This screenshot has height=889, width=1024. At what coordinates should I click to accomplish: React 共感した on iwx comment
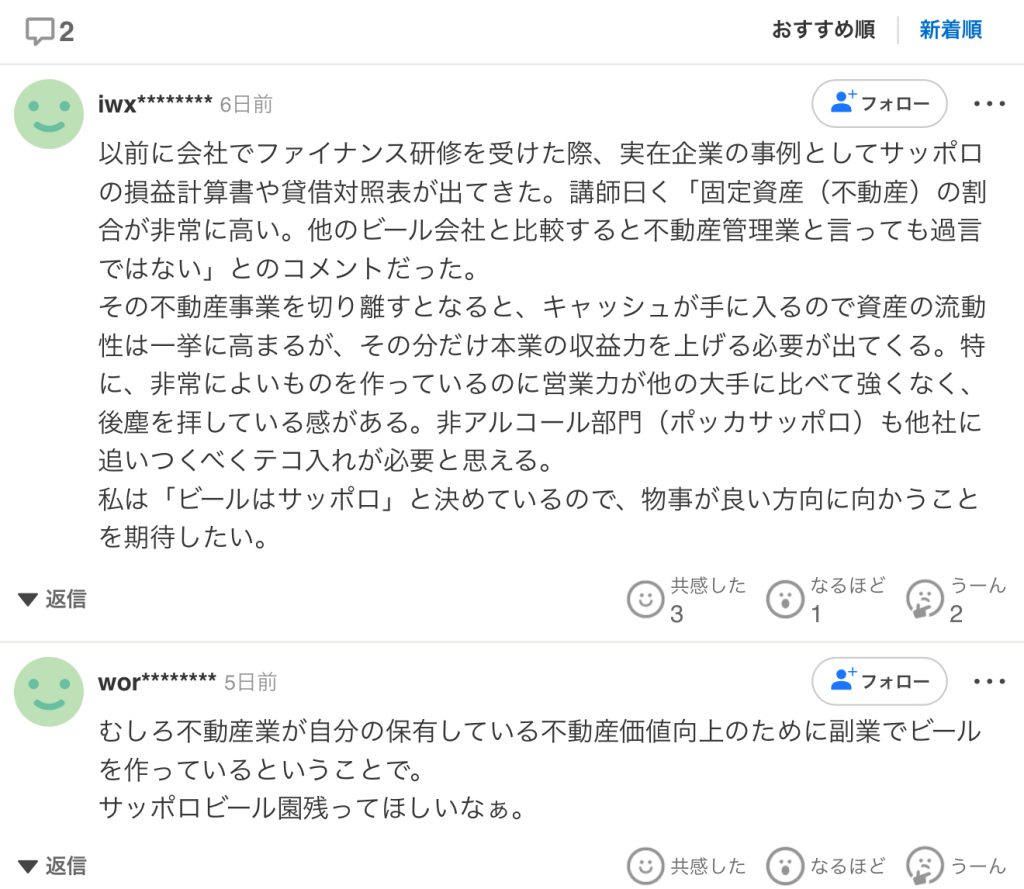coord(646,599)
